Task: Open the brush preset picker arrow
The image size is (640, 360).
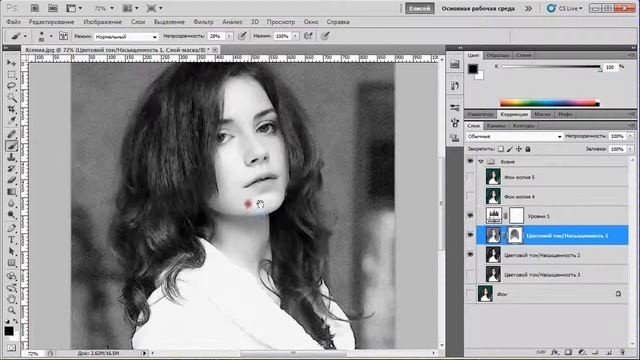Action: tap(51, 36)
